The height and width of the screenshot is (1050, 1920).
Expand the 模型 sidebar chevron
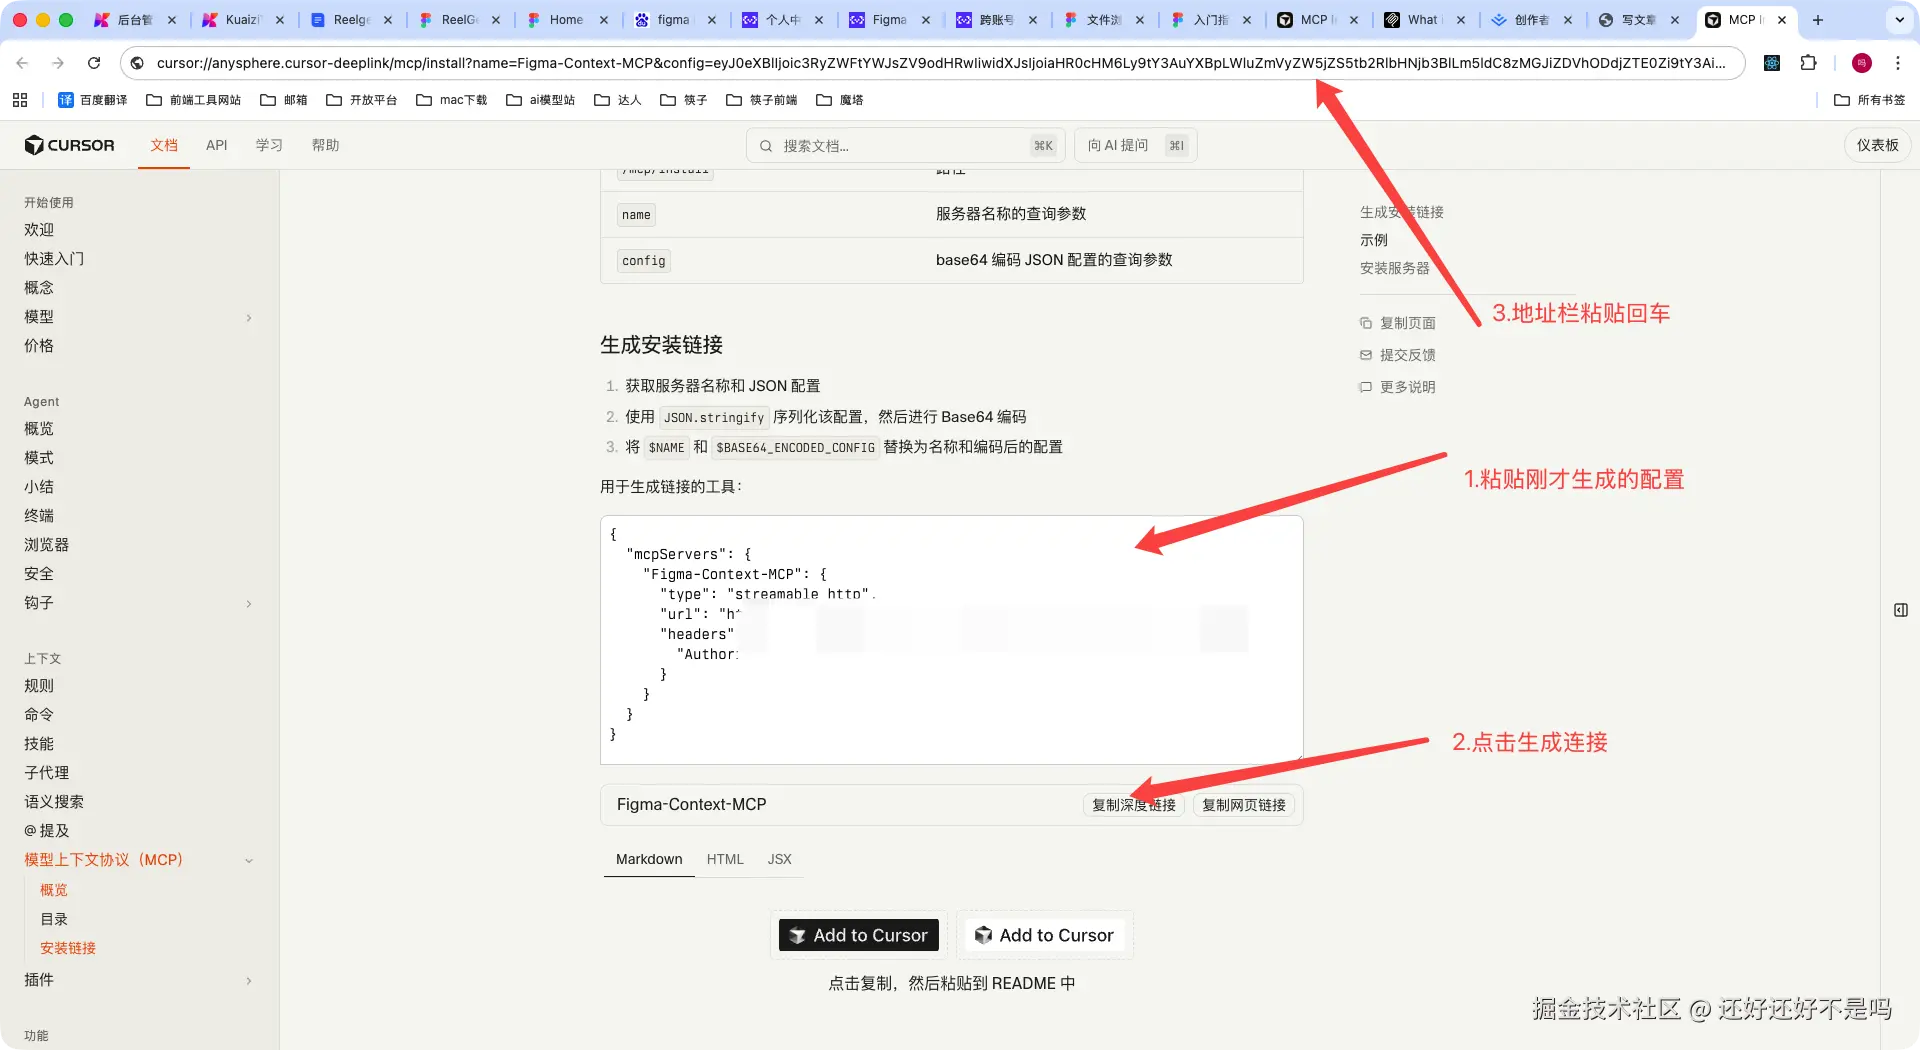[249, 318]
